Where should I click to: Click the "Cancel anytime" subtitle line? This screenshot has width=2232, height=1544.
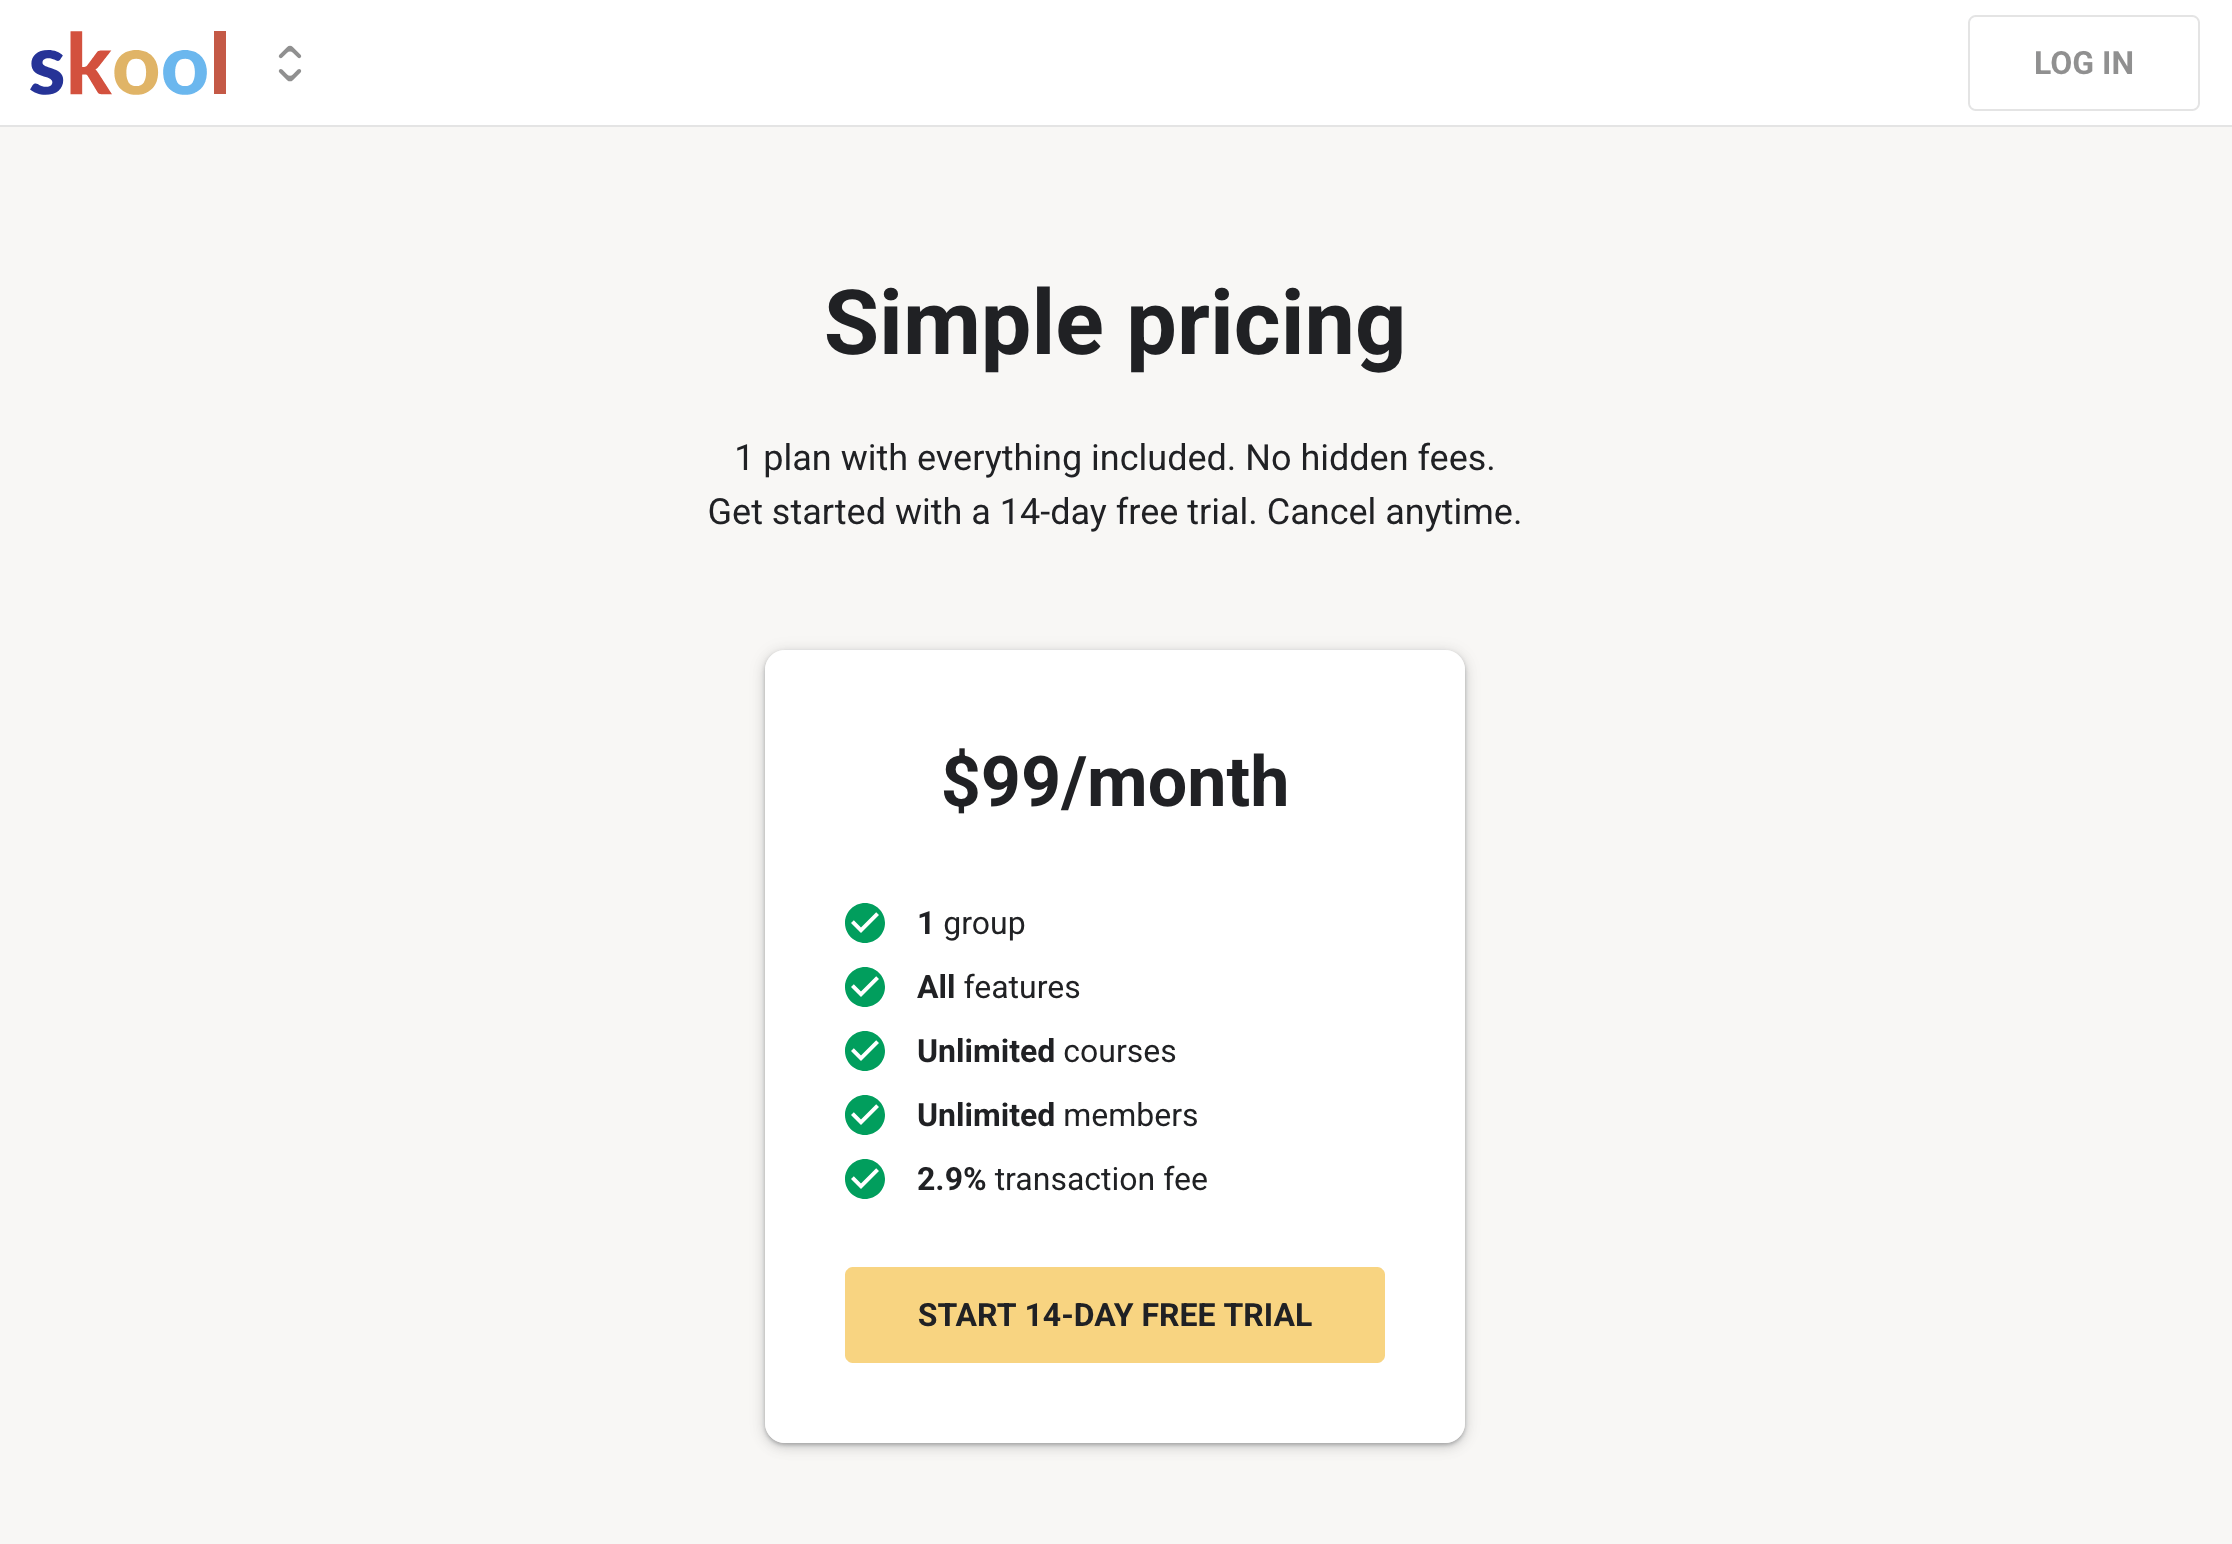pos(1114,512)
